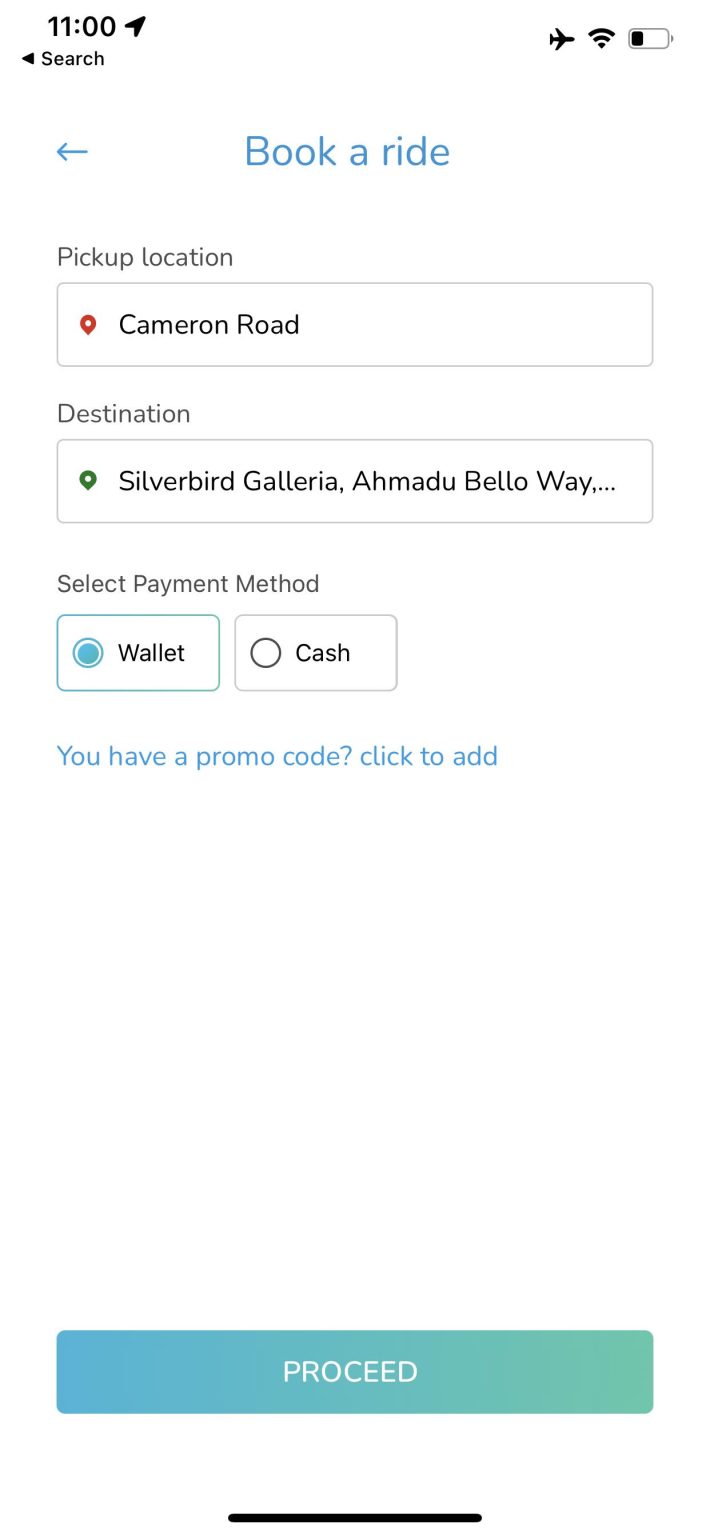Tap the airplane mode icon in the status bar
710x1536 pixels.
point(560,38)
